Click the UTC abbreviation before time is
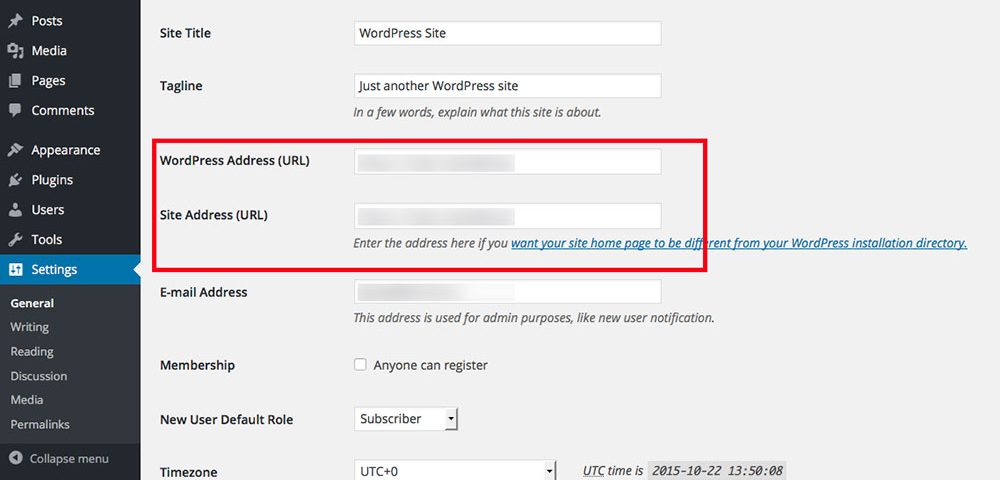1000x480 pixels. (594, 471)
